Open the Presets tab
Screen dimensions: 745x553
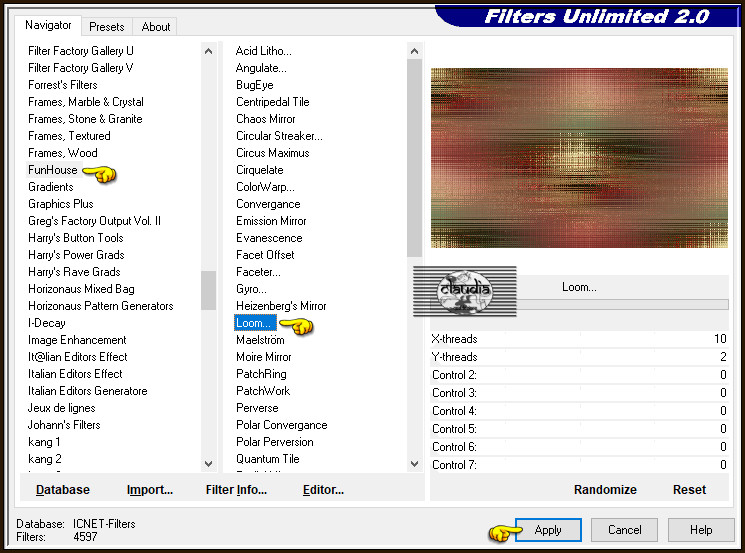[x=106, y=27]
